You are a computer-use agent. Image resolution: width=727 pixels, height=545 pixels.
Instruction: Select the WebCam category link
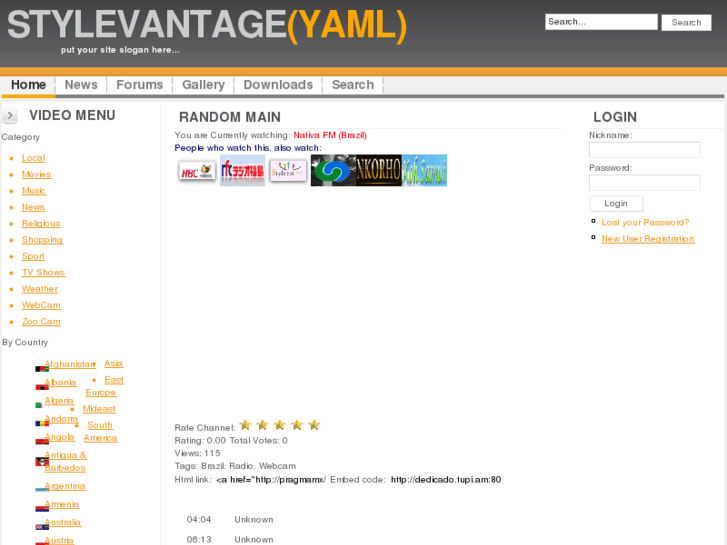41,305
